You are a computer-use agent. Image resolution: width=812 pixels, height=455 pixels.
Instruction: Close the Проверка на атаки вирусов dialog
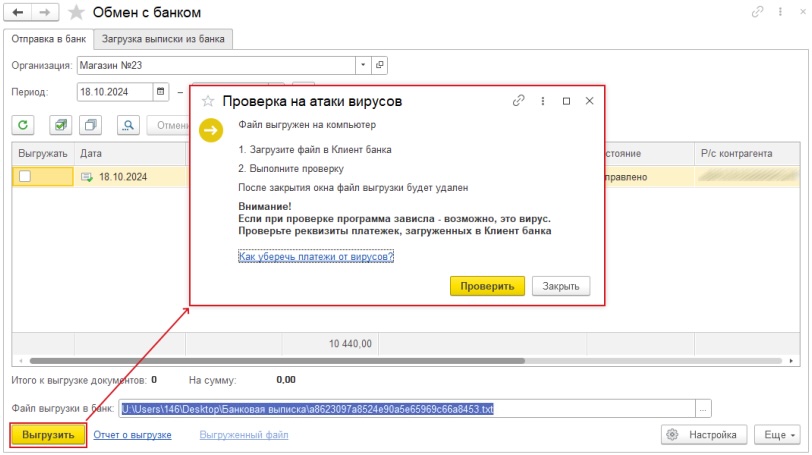click(589, 101)
